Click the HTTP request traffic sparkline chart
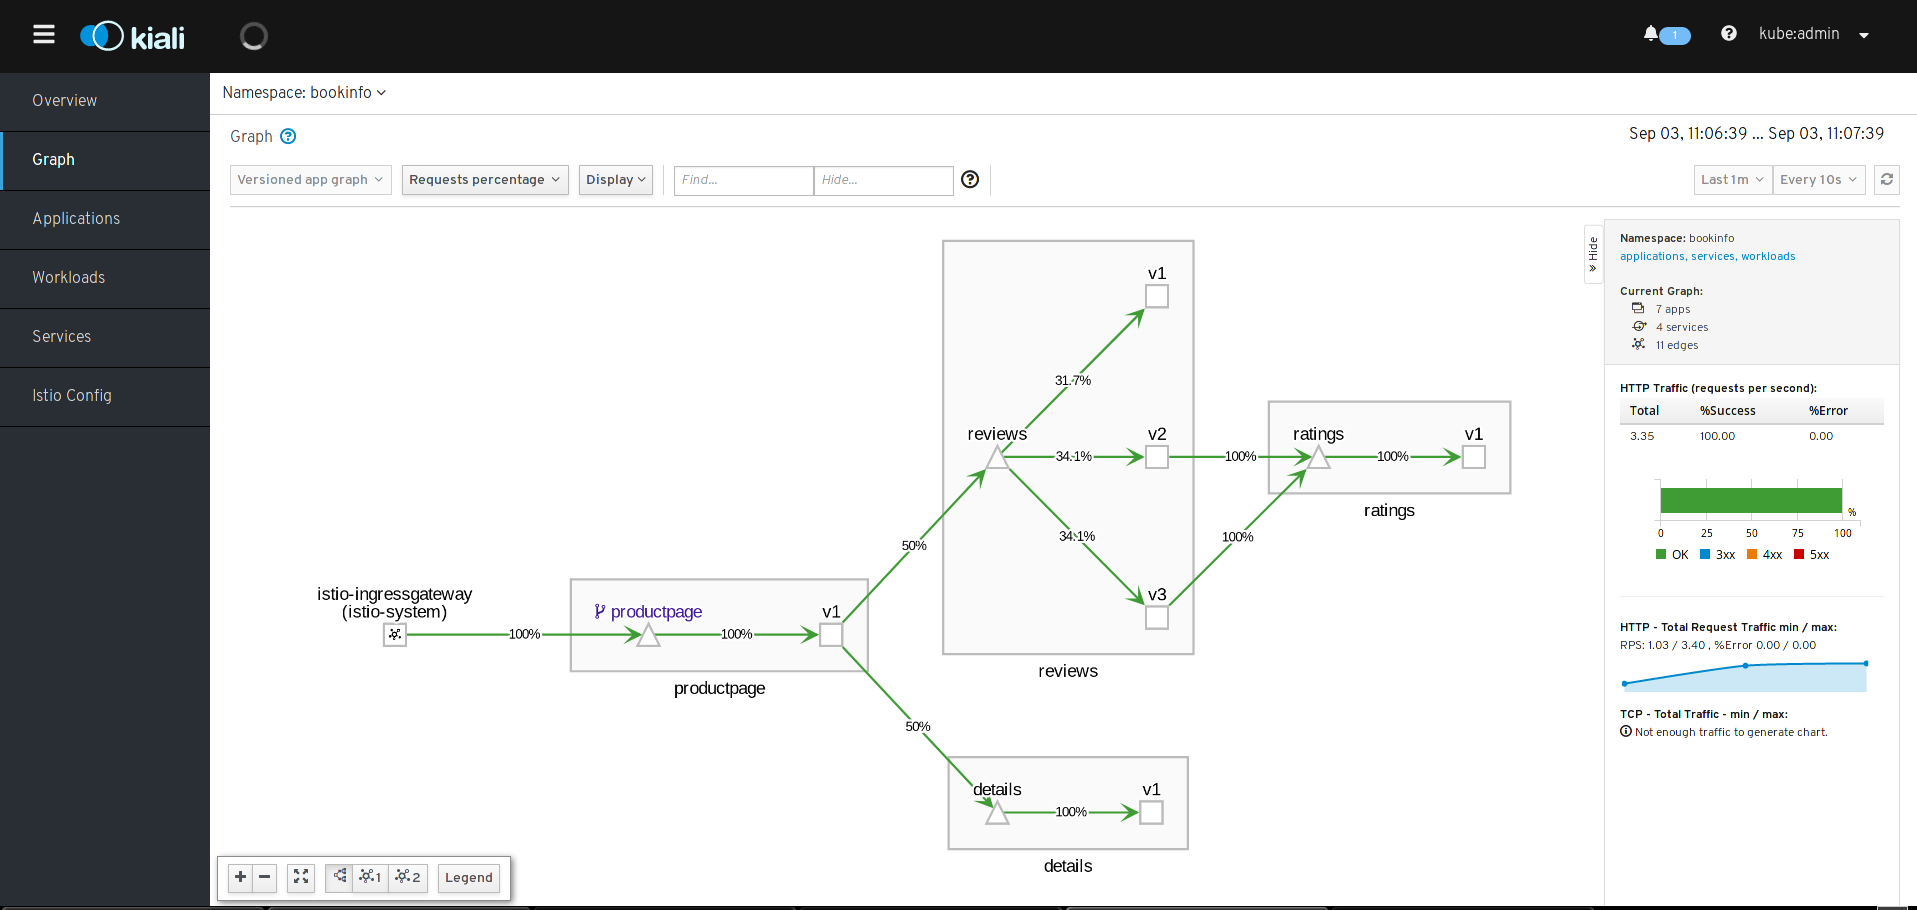 click(1745, 676)
